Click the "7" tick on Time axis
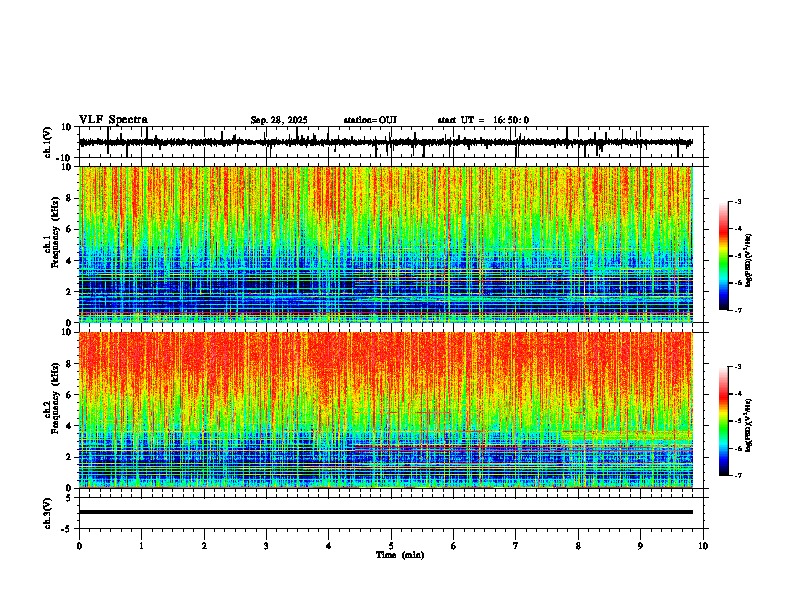The image size is (792, 612). click(x=516, y=546)
